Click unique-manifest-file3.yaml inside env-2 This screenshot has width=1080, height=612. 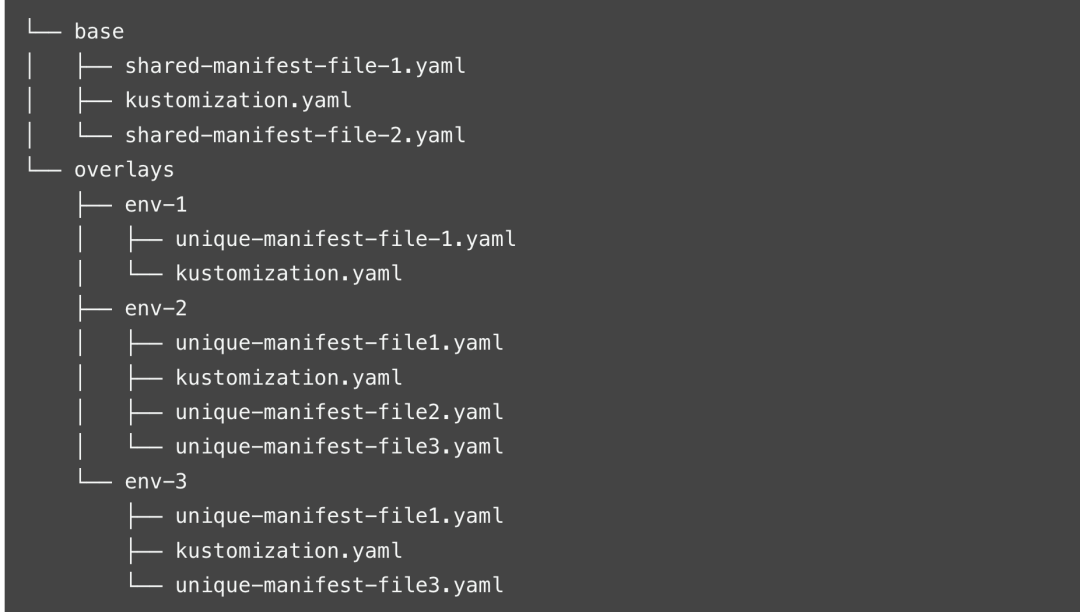click(x=339, y=446)
